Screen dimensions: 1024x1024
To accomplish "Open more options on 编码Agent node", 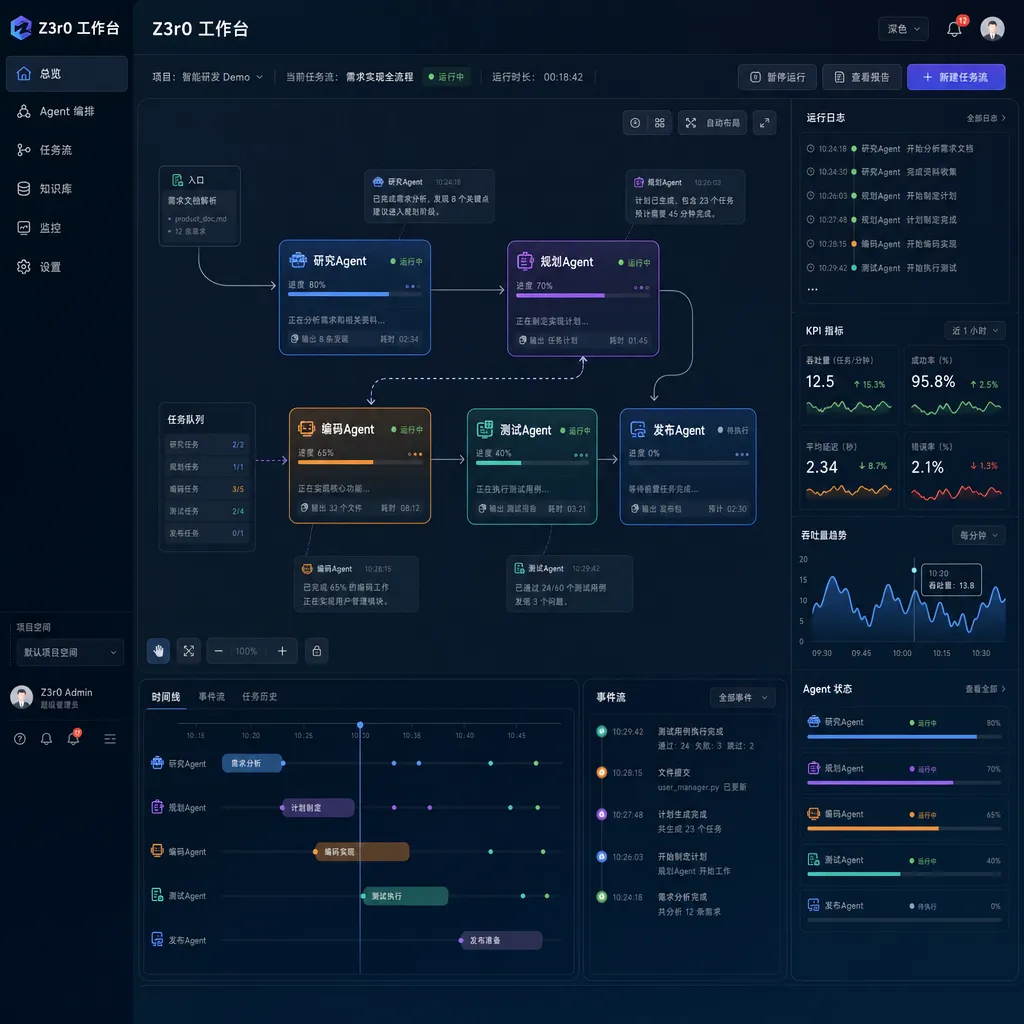I will (x=415, y=454).
